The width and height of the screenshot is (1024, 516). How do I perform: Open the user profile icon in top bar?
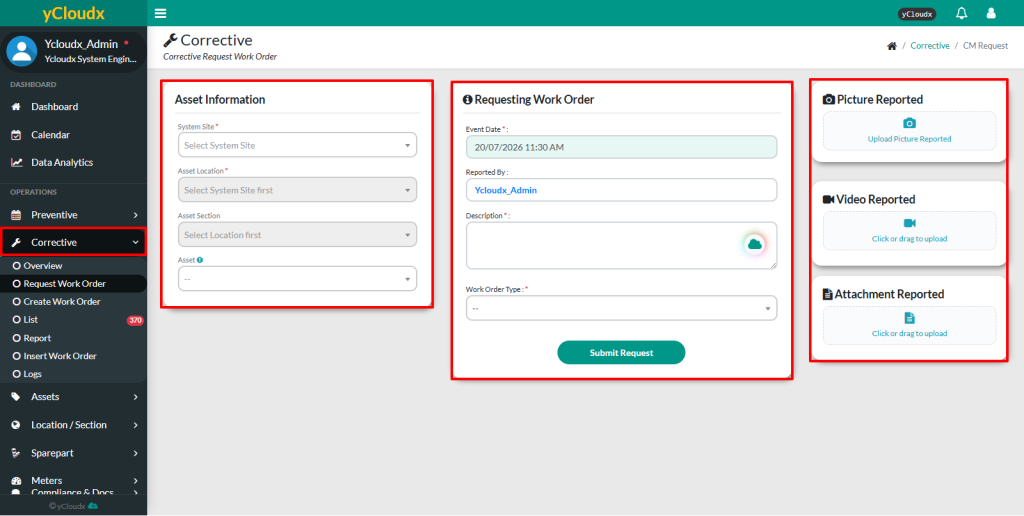pos(991,13)
